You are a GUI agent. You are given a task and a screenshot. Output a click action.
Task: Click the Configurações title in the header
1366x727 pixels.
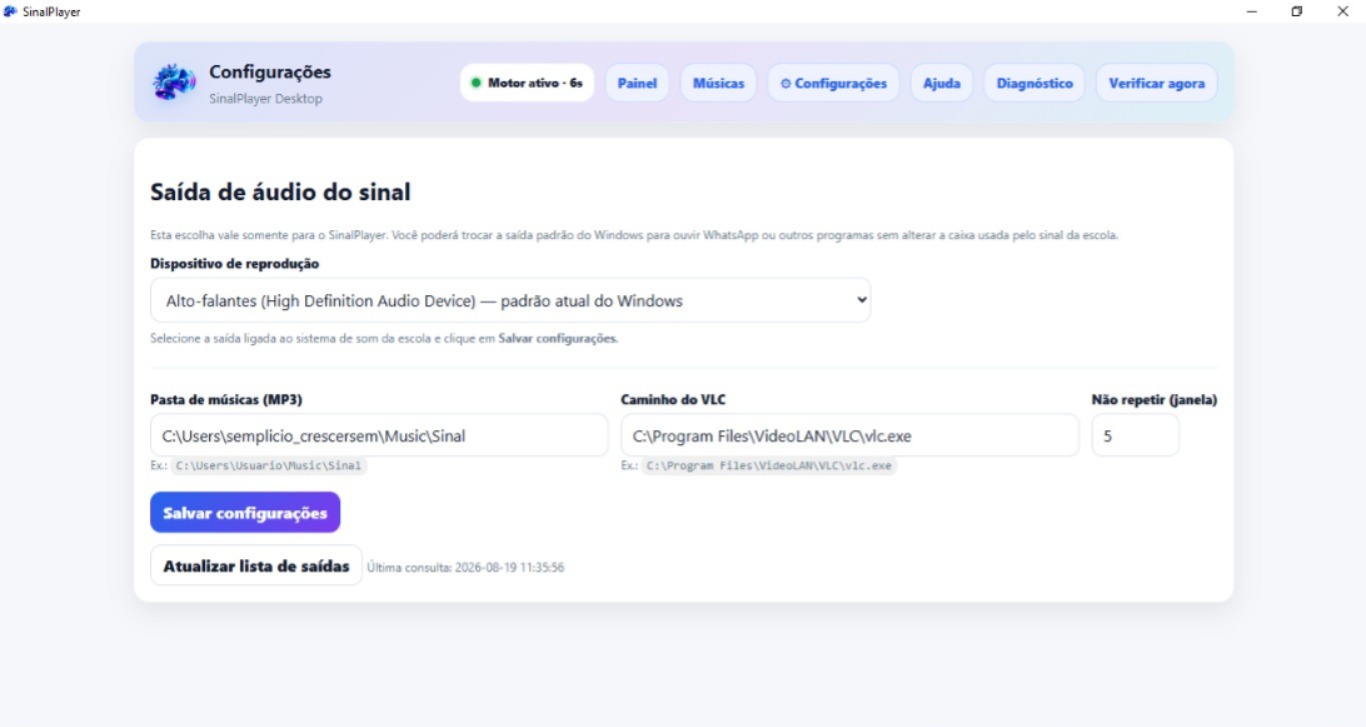click(x=270, y=72)
